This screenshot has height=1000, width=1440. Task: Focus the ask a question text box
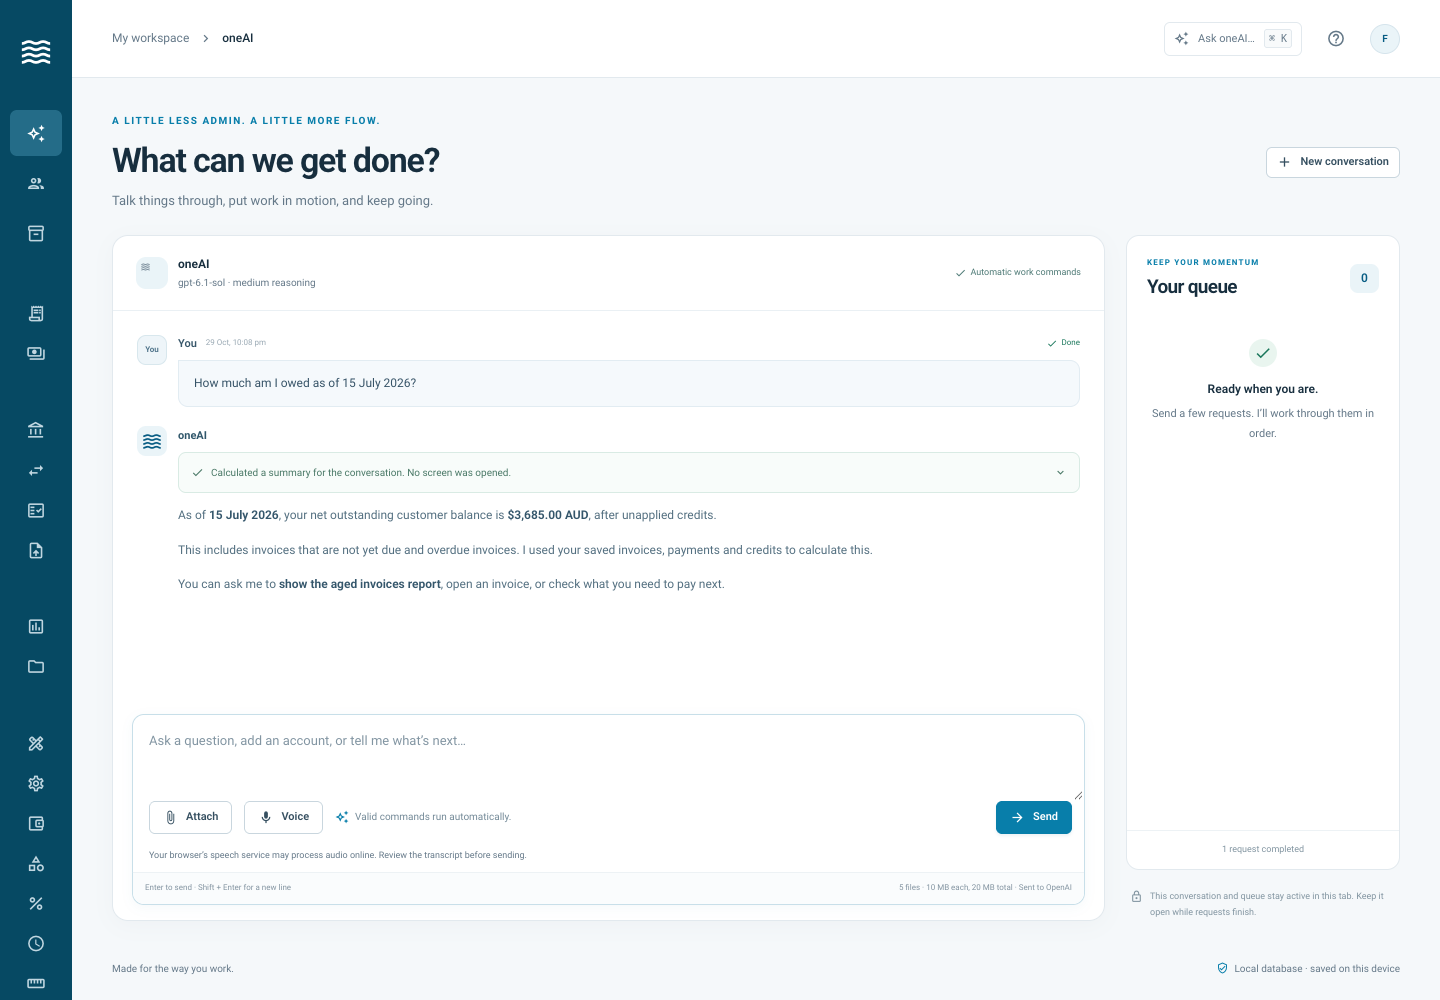coord(608,756)
